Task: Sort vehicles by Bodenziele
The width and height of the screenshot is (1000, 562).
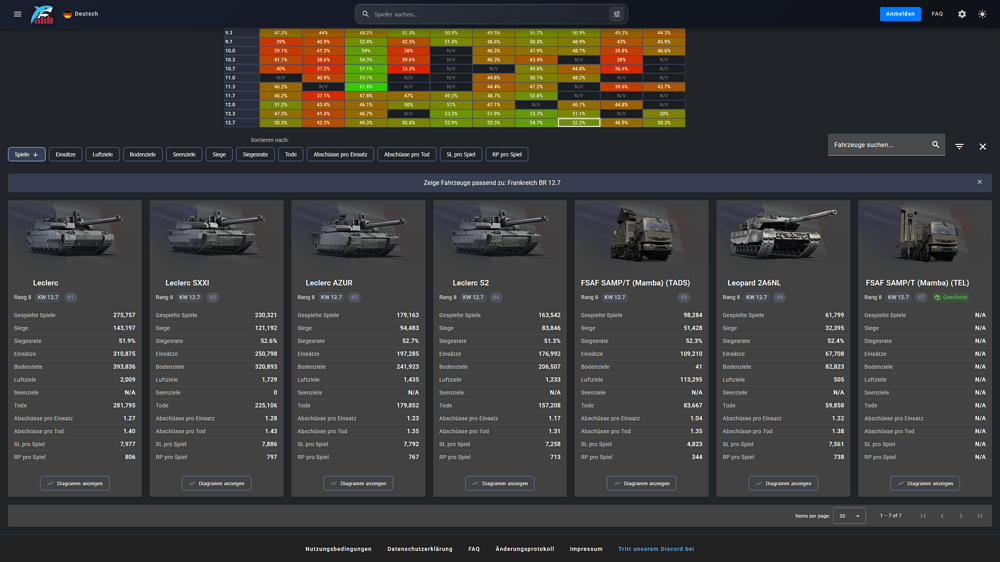Action: (x=143, y=154)
